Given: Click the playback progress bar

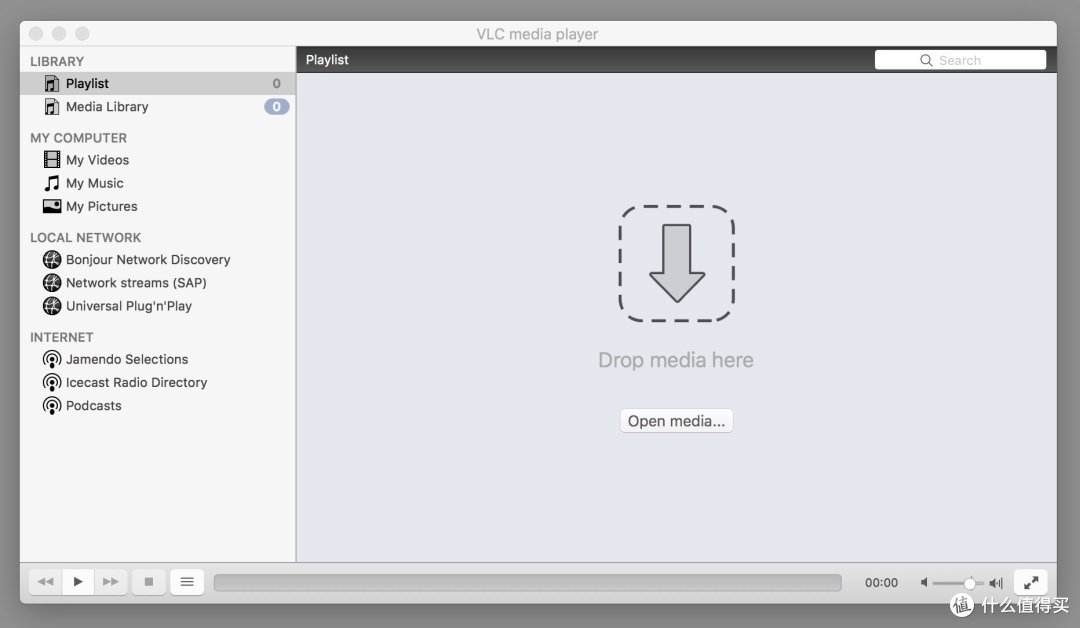Looking at the screenshot, I should [x=528, y=583].
